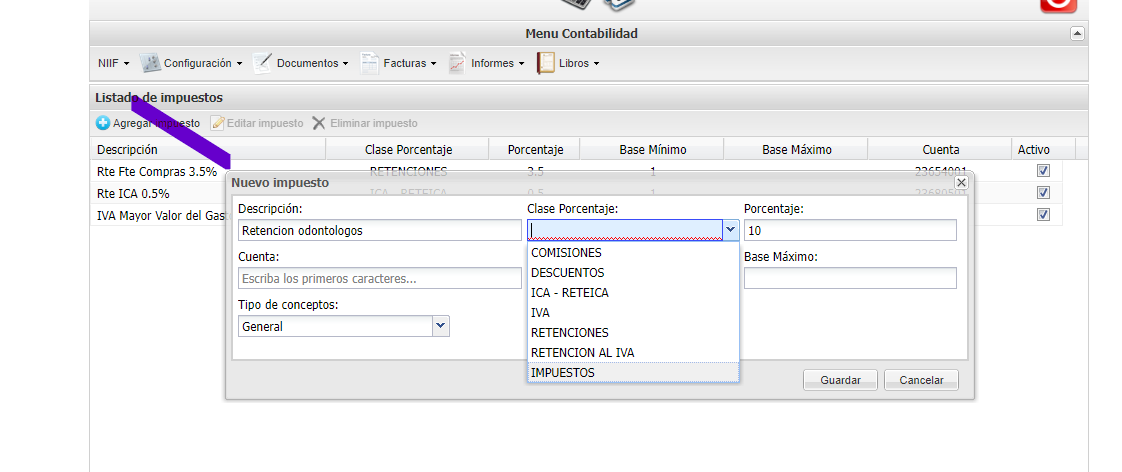Click Eliminar impuesto label in toolbar
This screenshot has width=1122, height=472.
click(x=374, y=123)
